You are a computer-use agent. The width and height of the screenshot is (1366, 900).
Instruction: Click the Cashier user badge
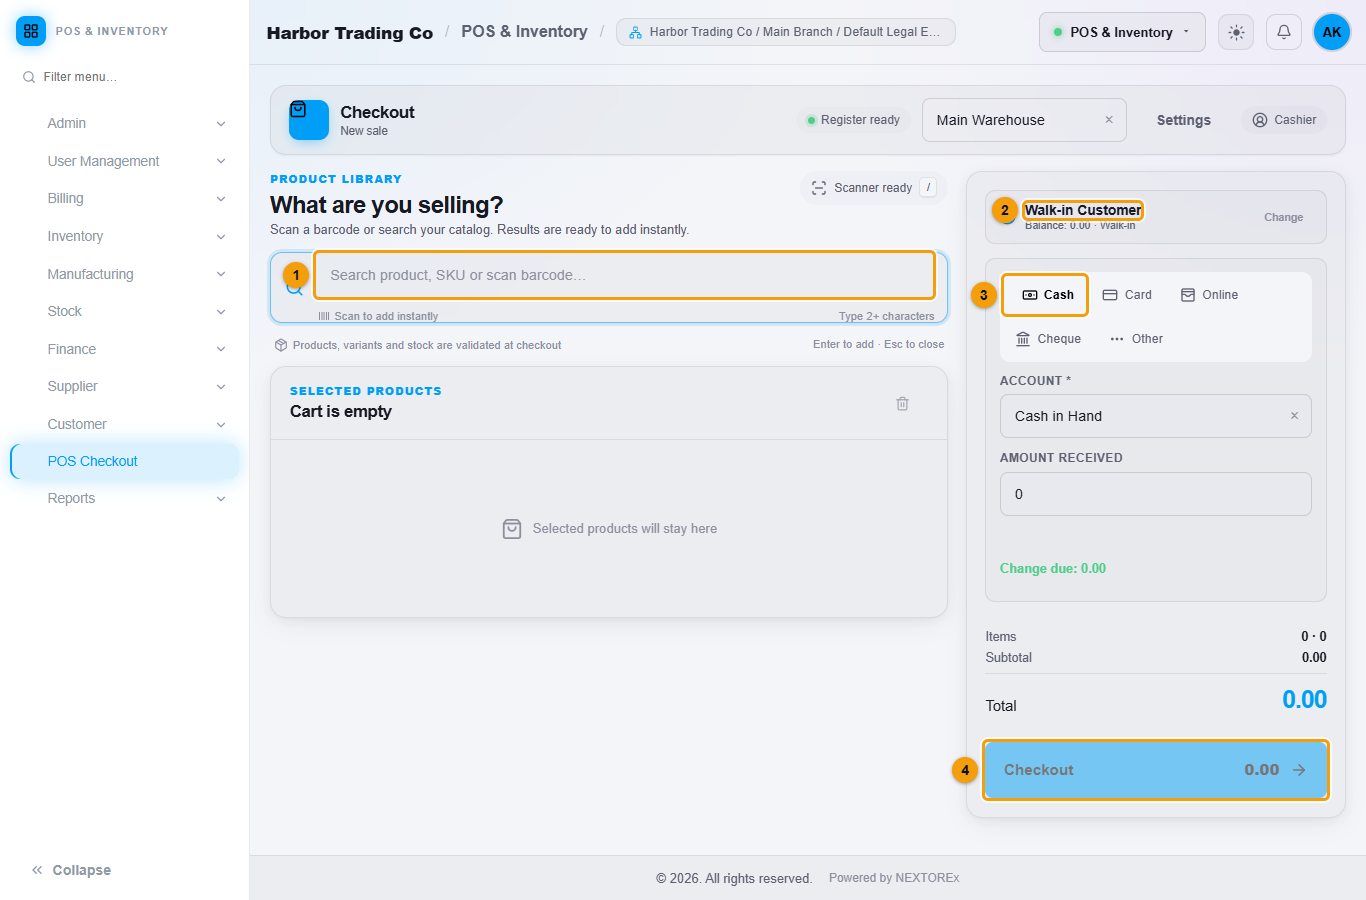click(x=1285, y=120)
